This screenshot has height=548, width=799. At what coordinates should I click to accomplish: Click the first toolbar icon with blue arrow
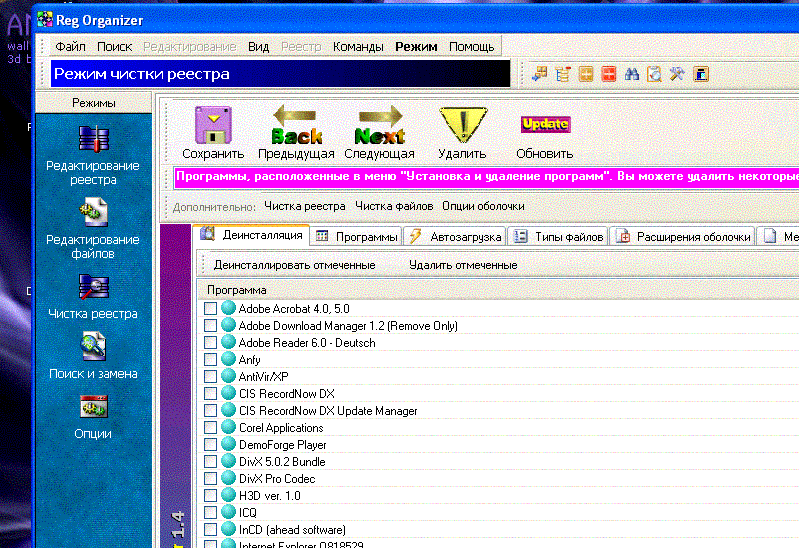click(540, 74)
